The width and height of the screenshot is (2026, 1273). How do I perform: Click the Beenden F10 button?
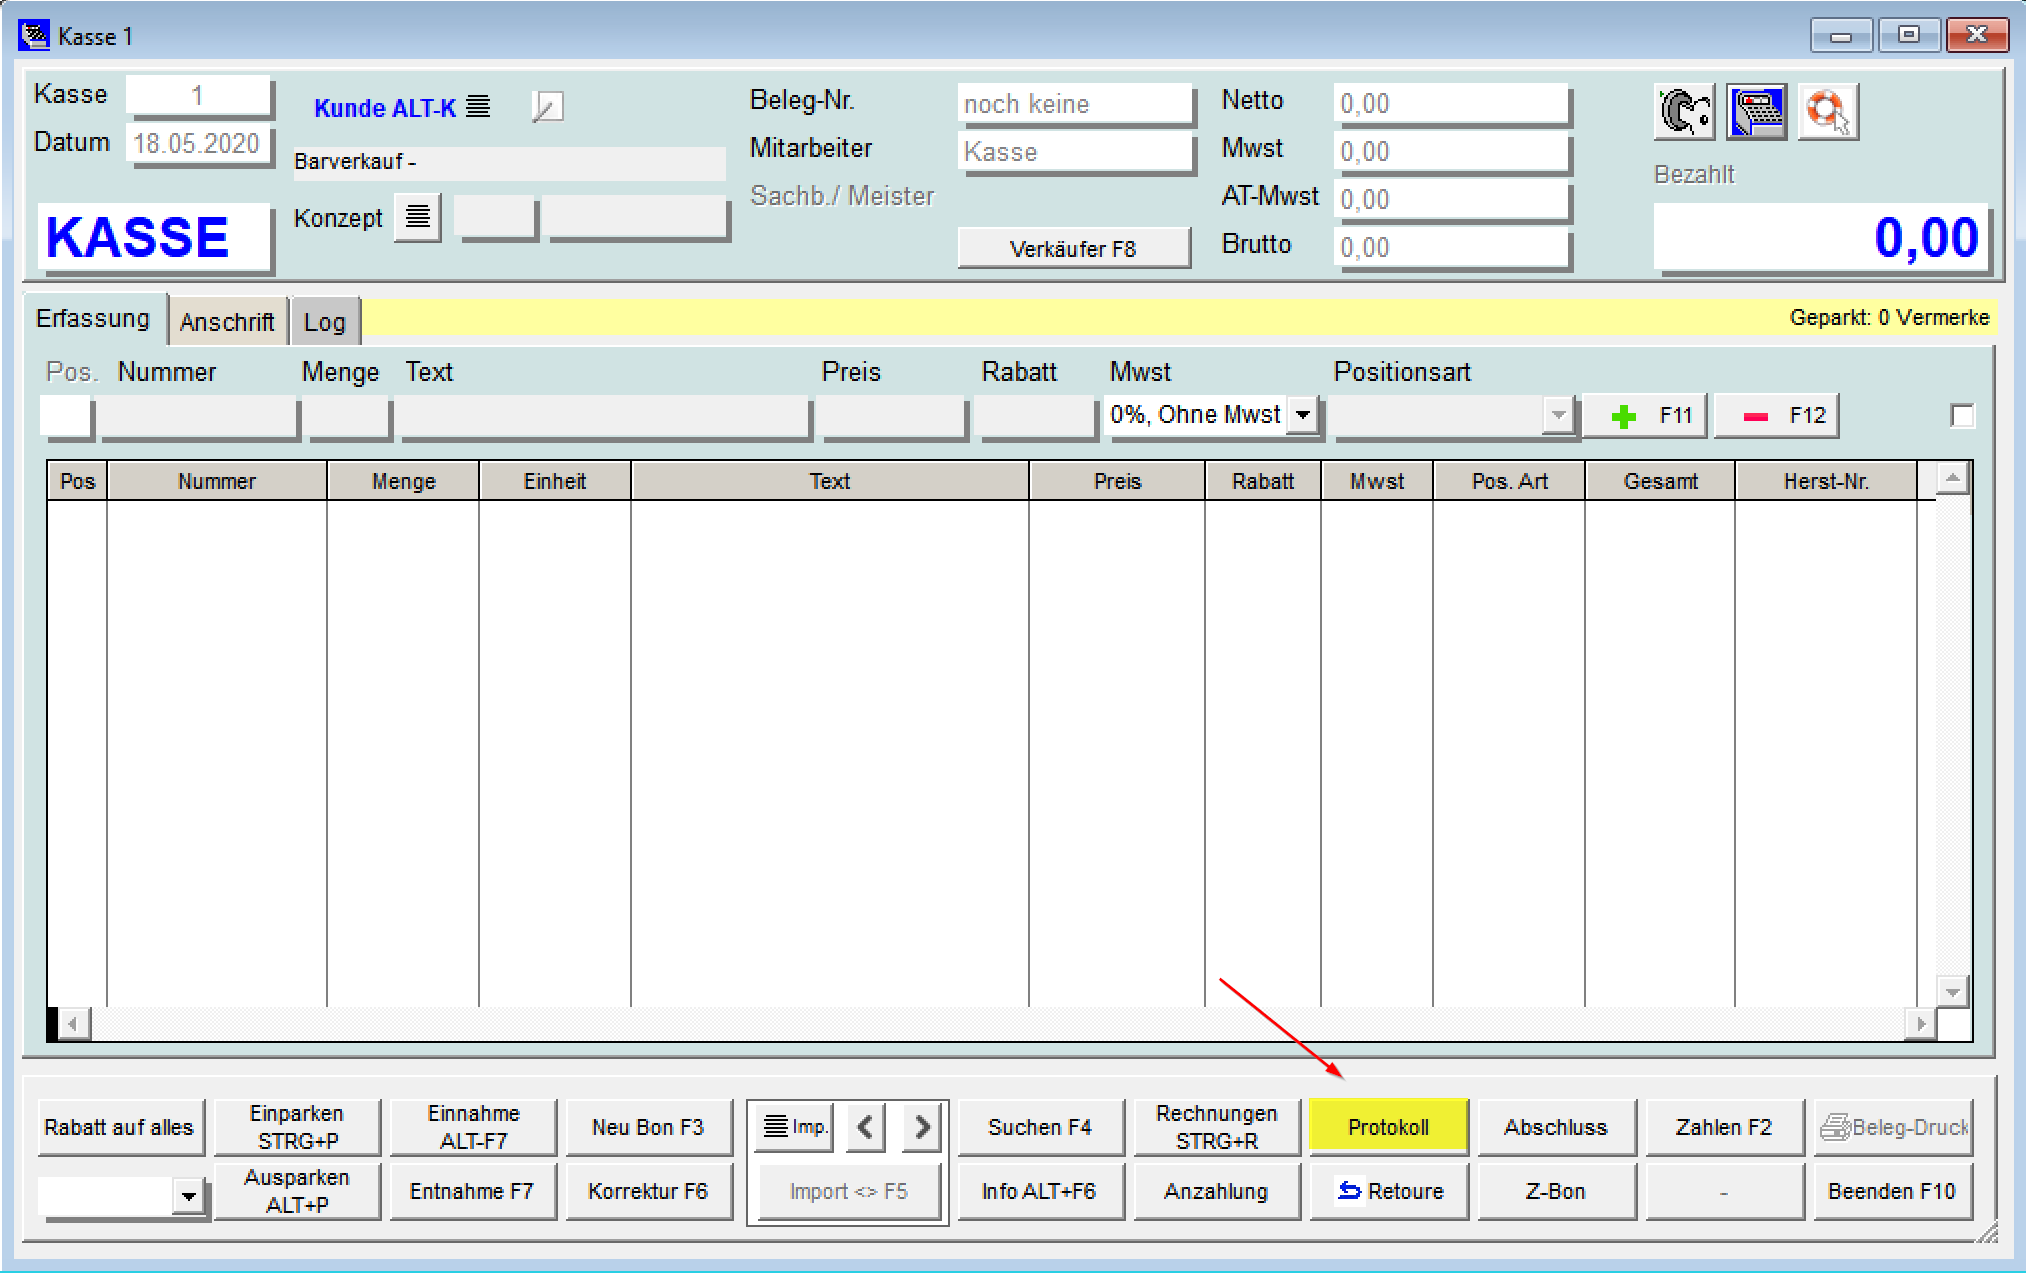1892,1191
